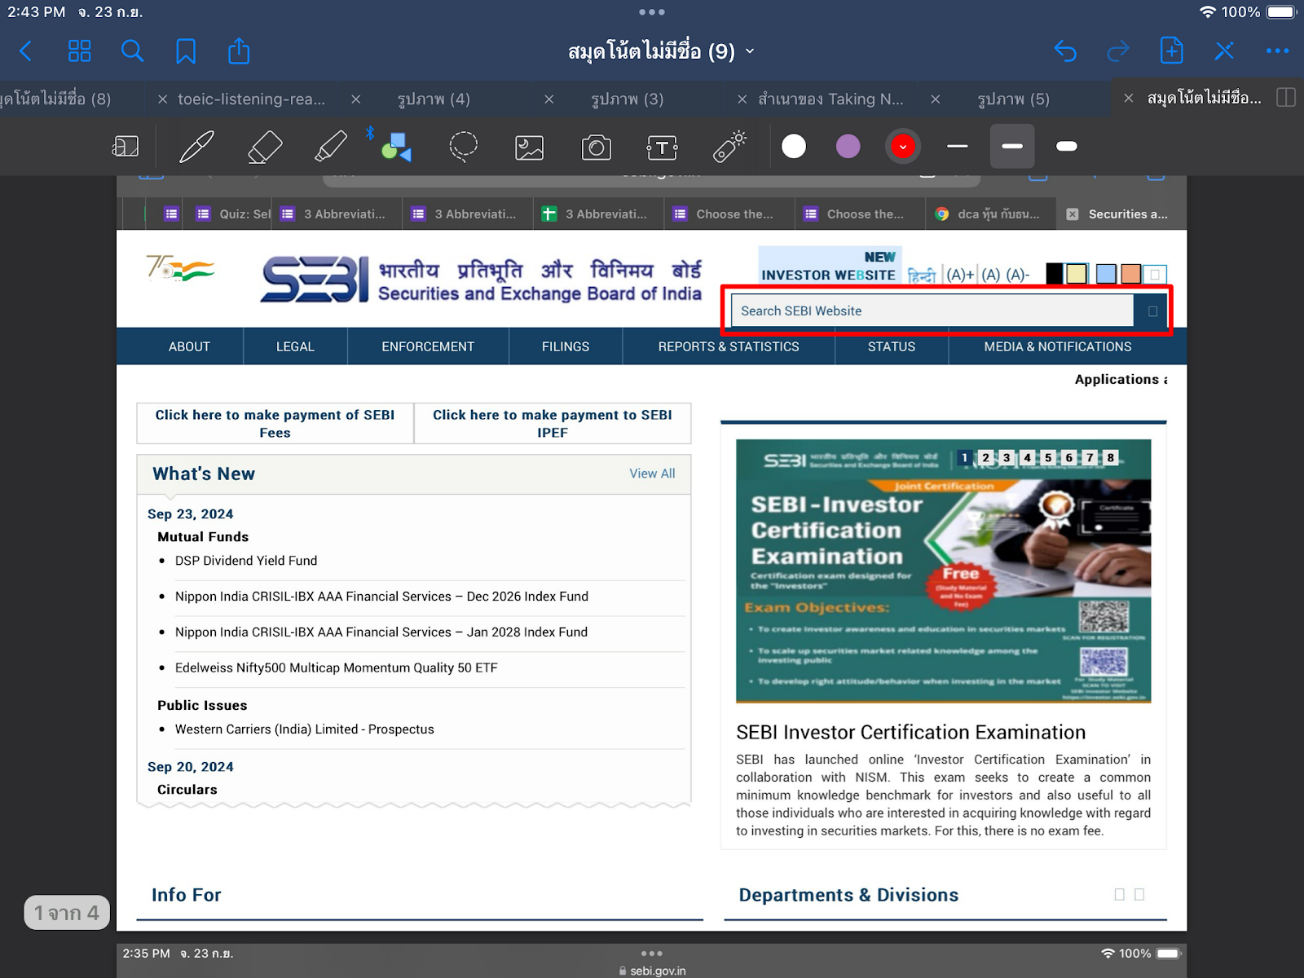Screen dimensions: 1304x978
Task: Select the Highlighter tool
Action: point(330,147)
